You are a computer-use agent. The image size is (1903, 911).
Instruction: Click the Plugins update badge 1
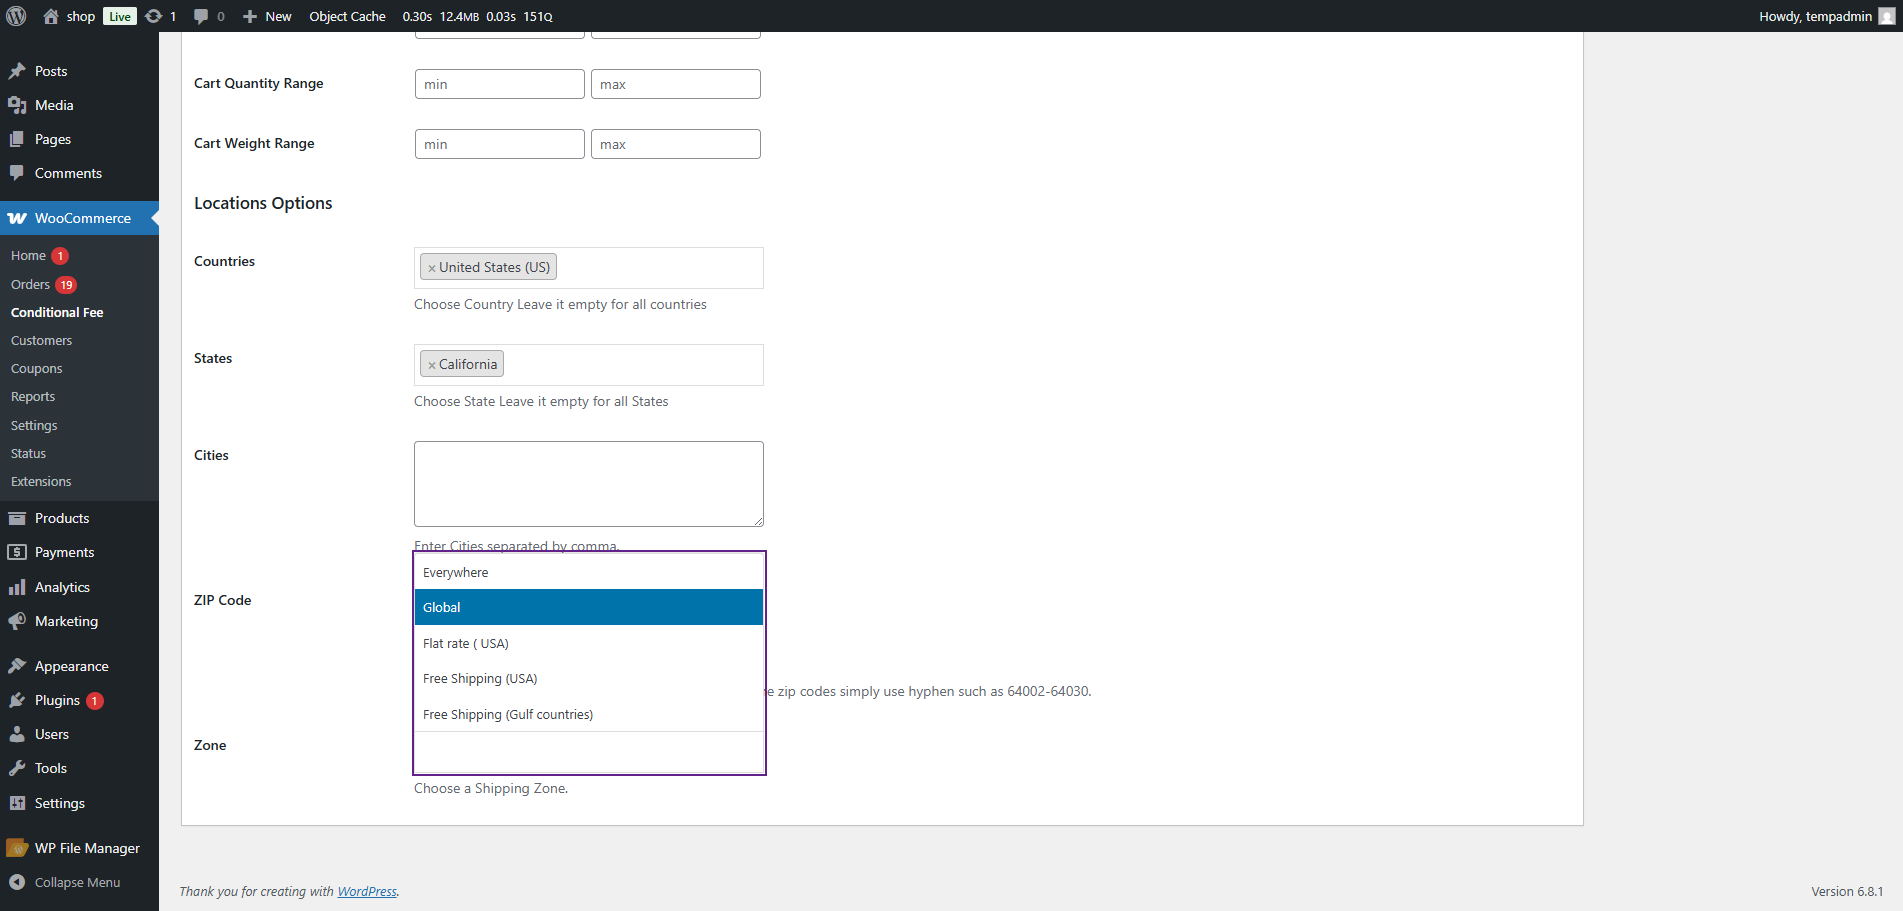point(95,701)
